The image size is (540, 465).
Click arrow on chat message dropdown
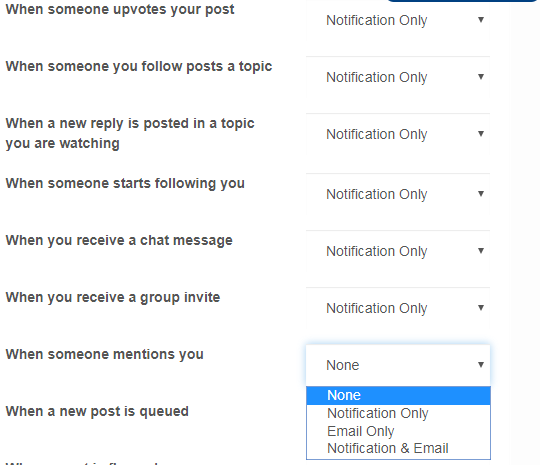click(x=481, y=250)
